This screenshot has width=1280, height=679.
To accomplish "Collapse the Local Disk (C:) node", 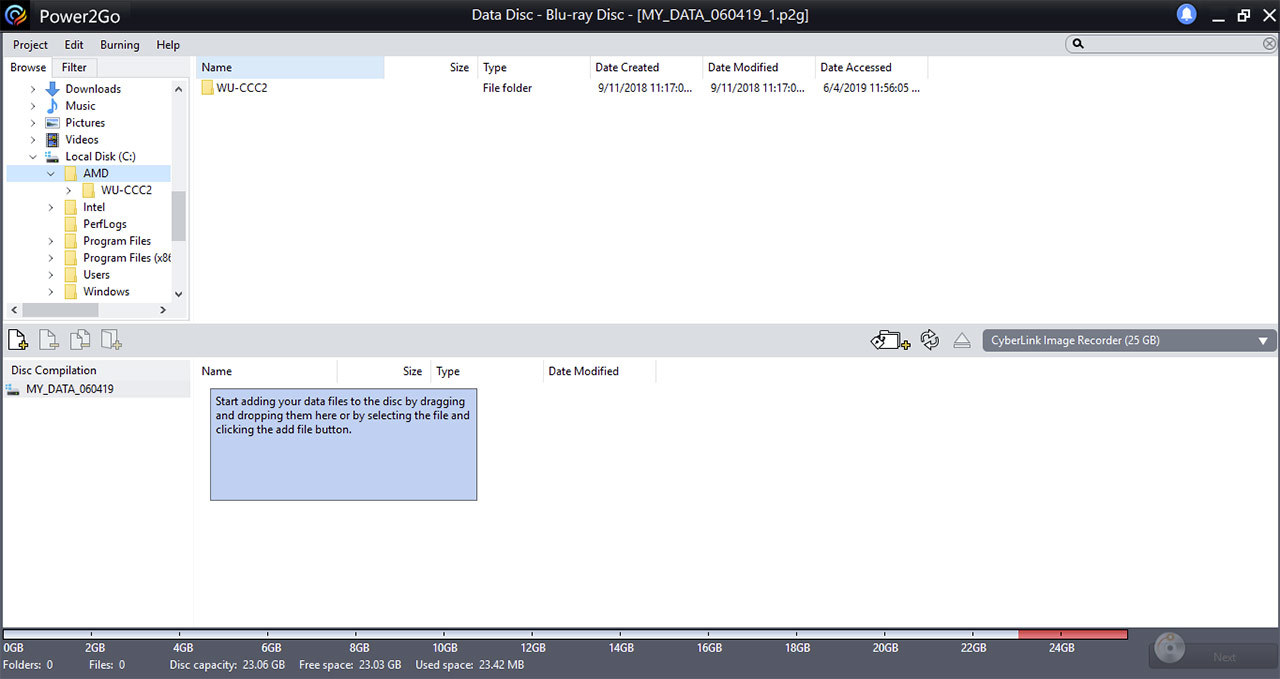I will tap(33, 157).
